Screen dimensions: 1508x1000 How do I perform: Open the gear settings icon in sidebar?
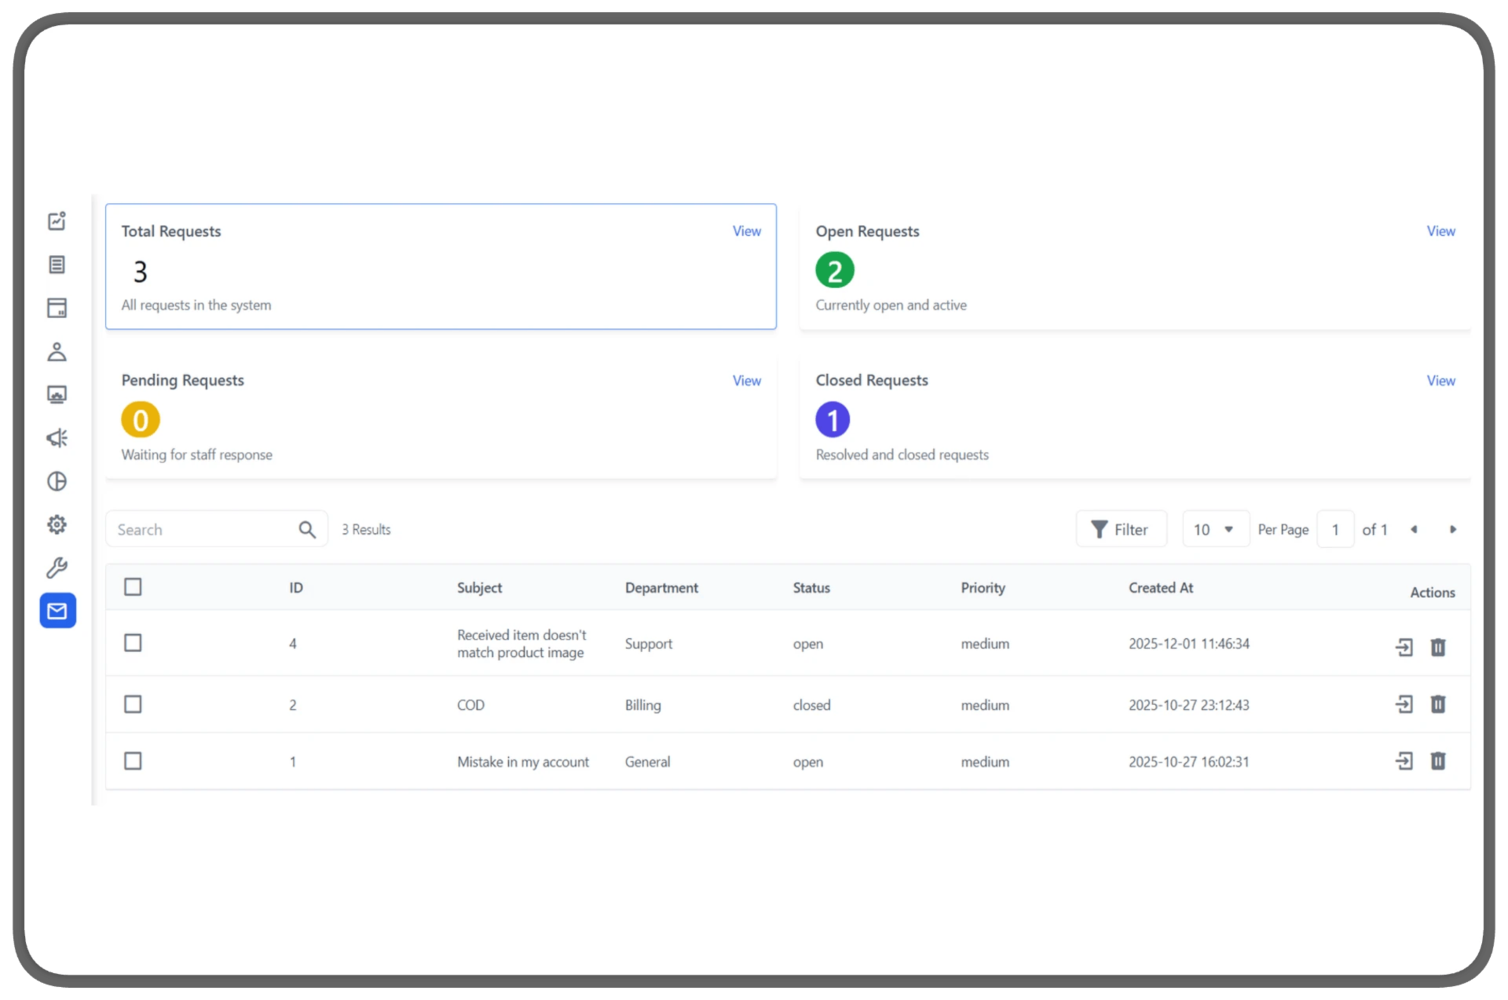coord(57,524)
